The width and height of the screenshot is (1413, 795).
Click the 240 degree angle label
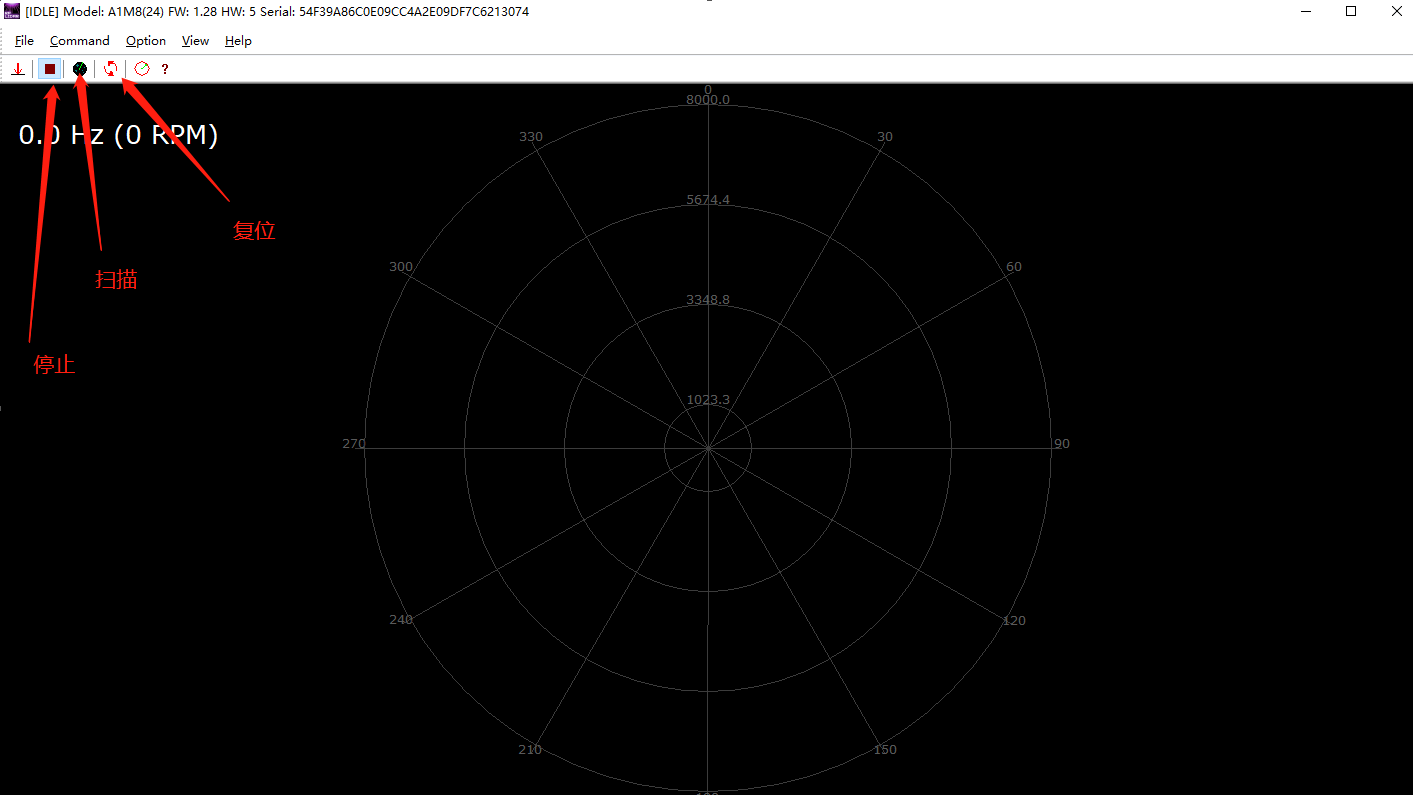(401, 620)
